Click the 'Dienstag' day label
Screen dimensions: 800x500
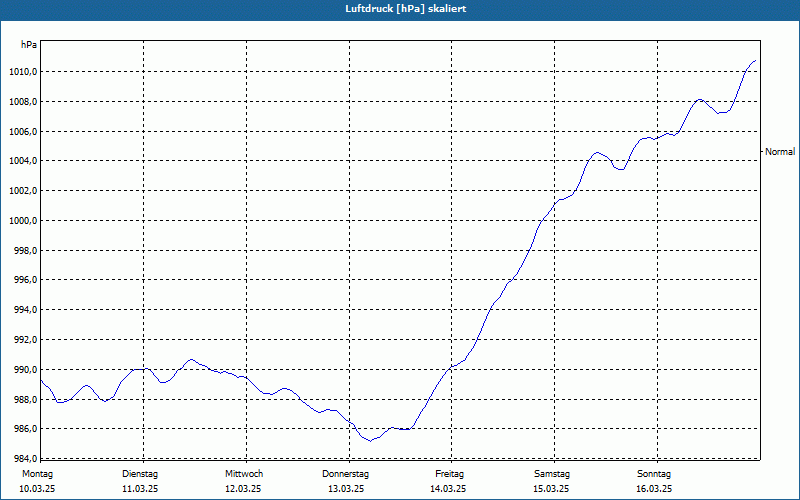(140, 474)
